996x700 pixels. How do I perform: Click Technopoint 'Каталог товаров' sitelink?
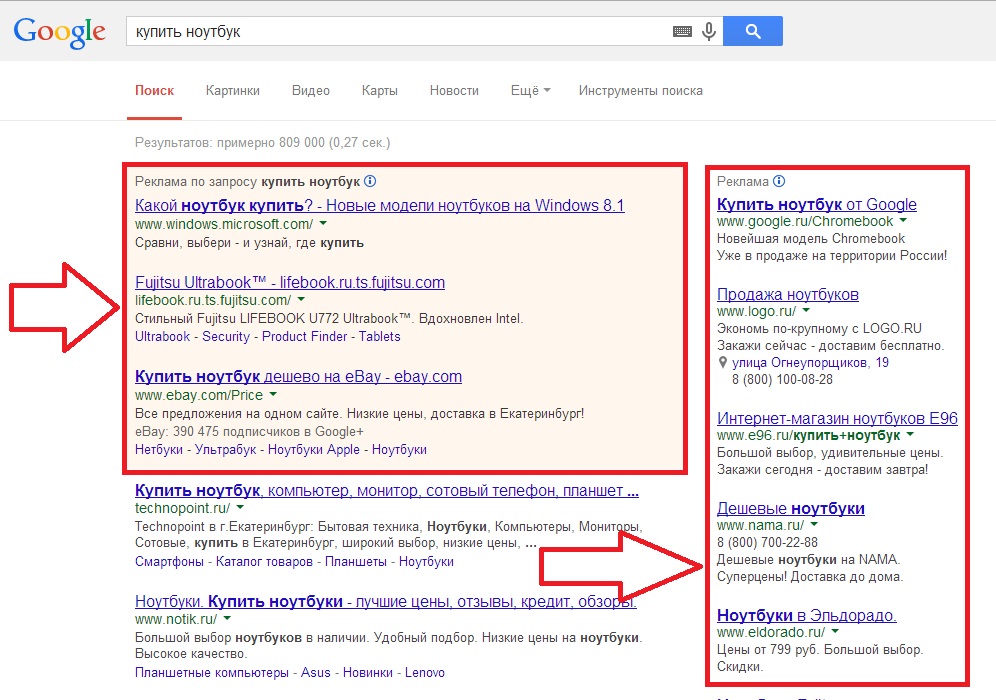pyautogui.click(x=264, y=562)
